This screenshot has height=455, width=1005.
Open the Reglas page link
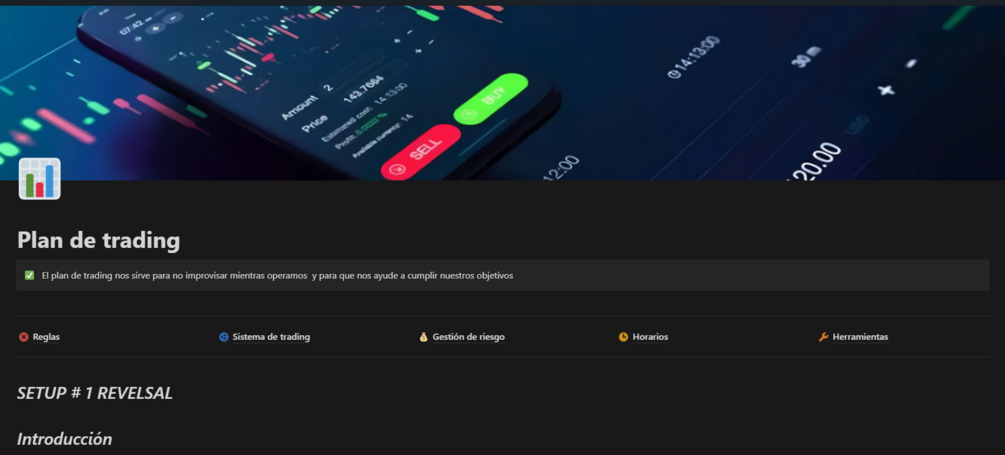pos(46,337)
